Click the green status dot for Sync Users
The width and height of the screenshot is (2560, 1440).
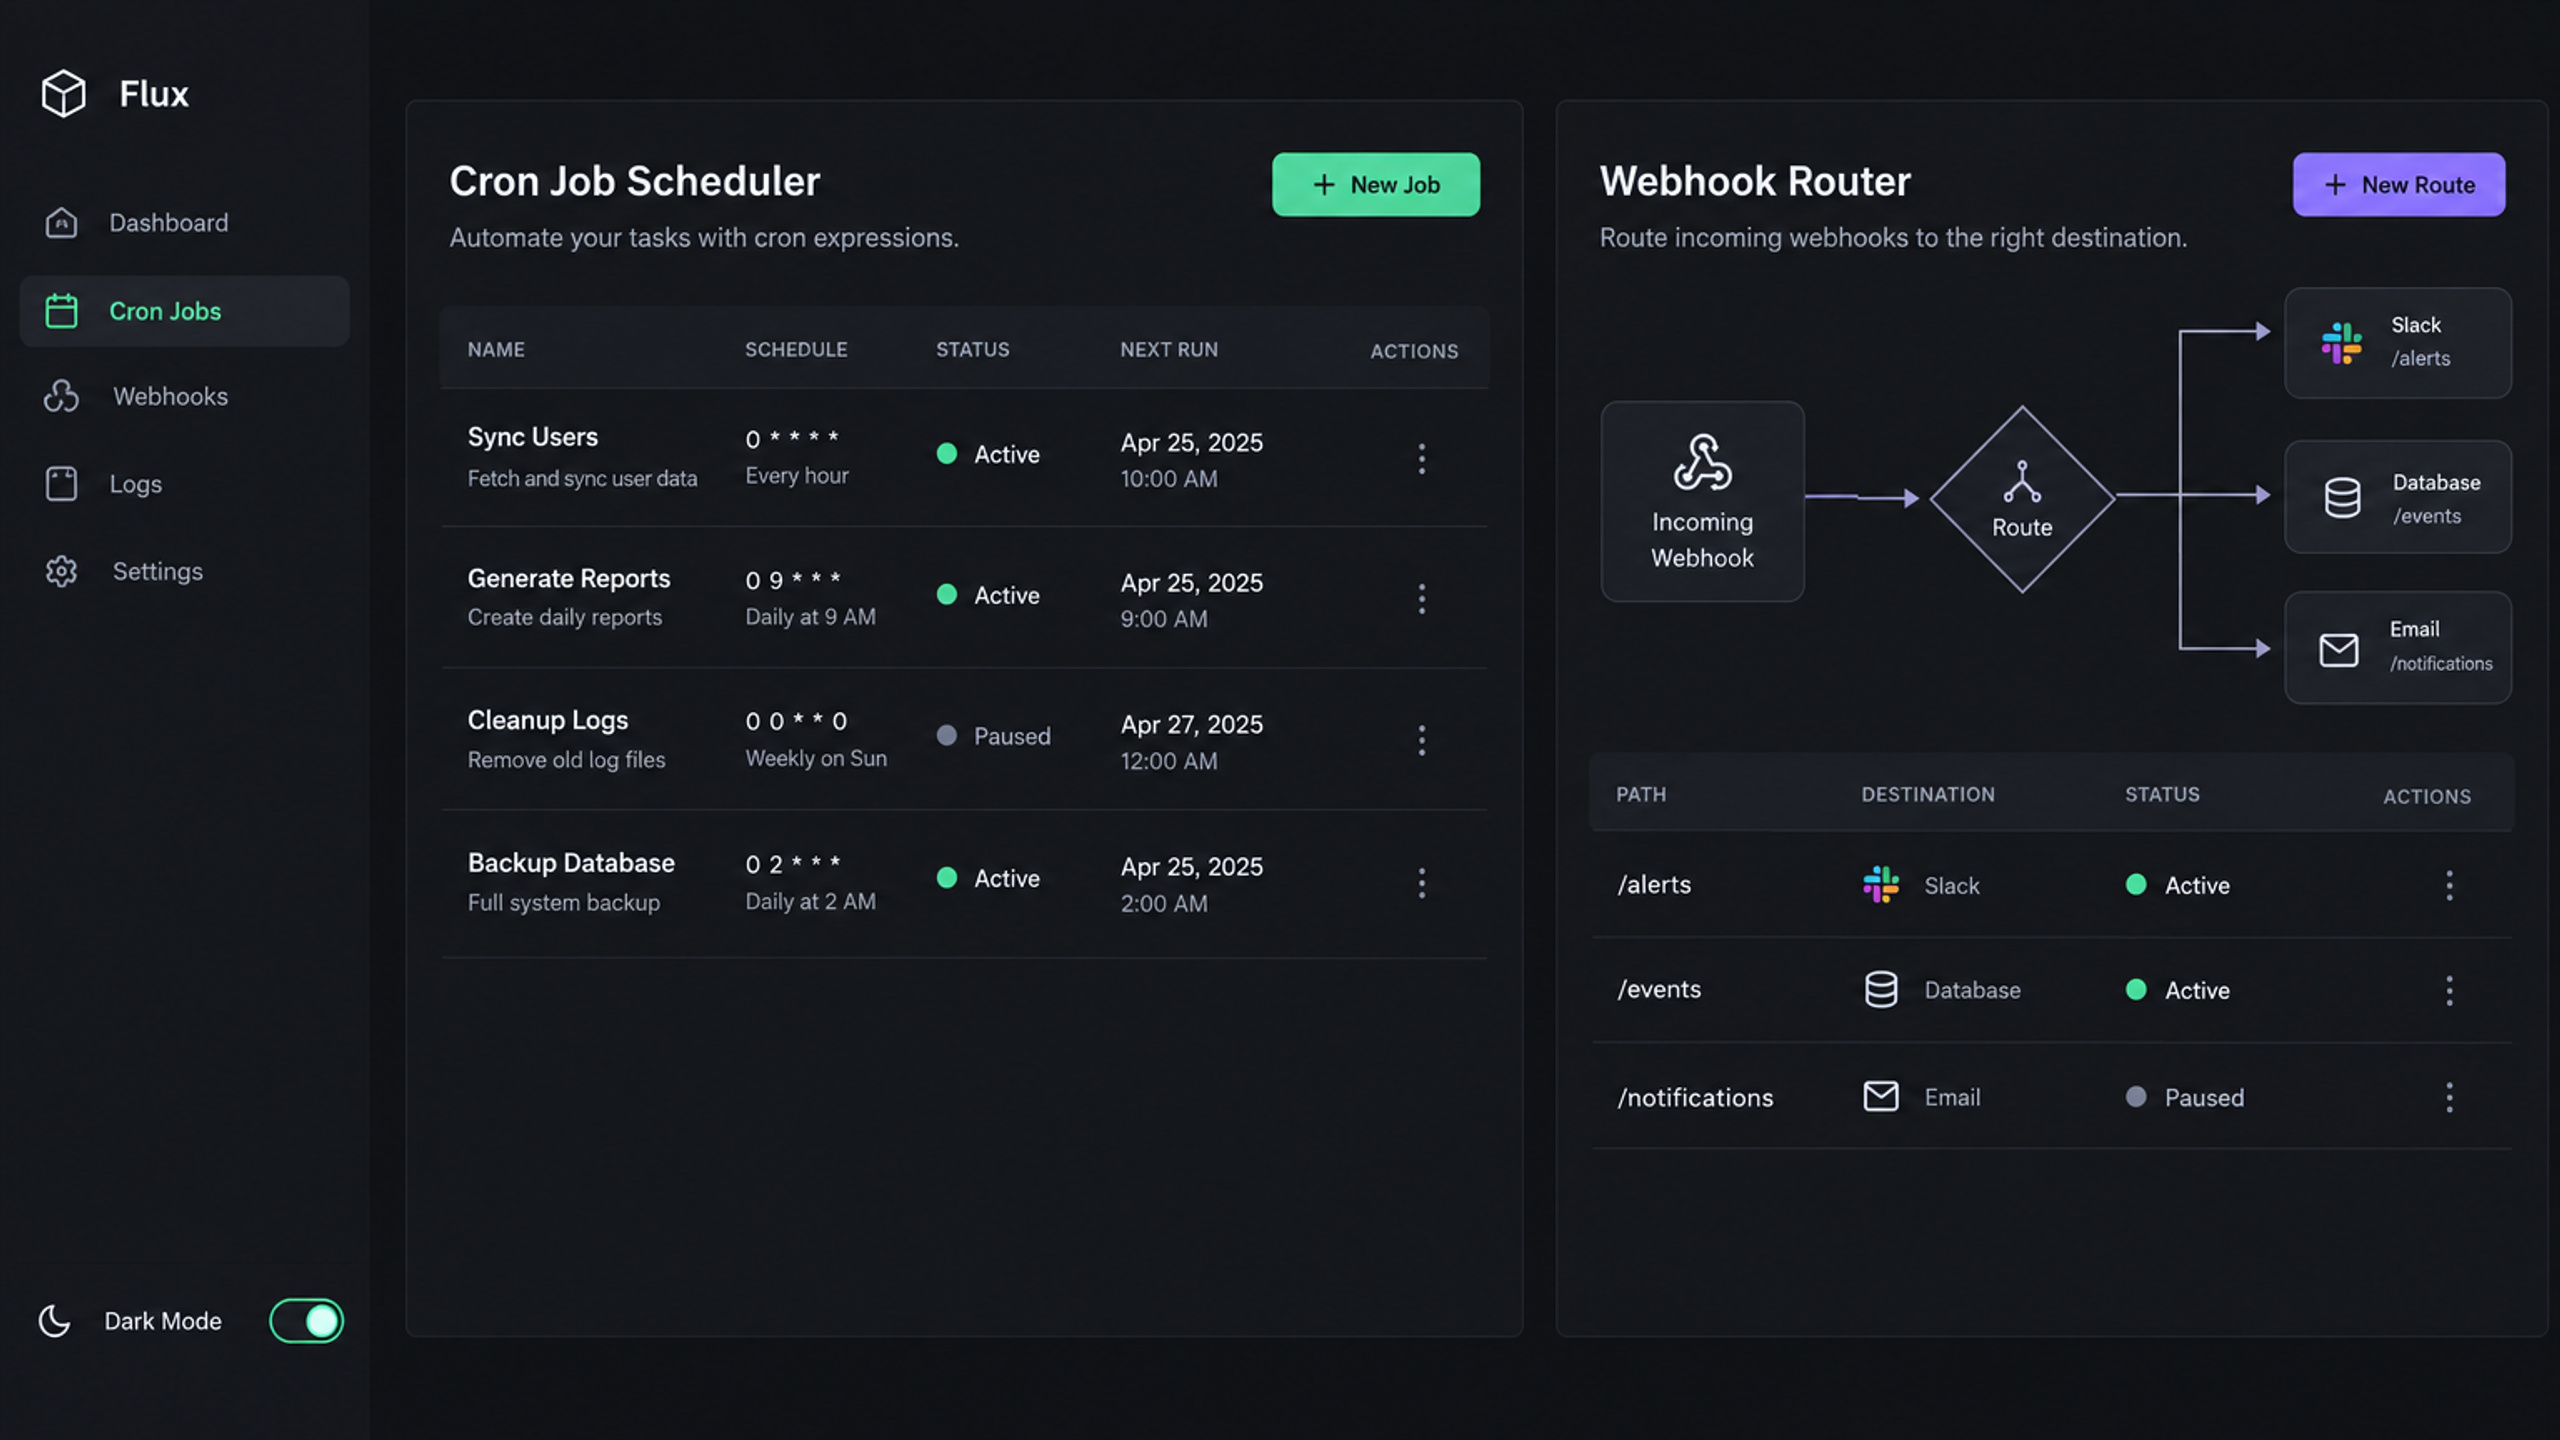pos(947,453)
